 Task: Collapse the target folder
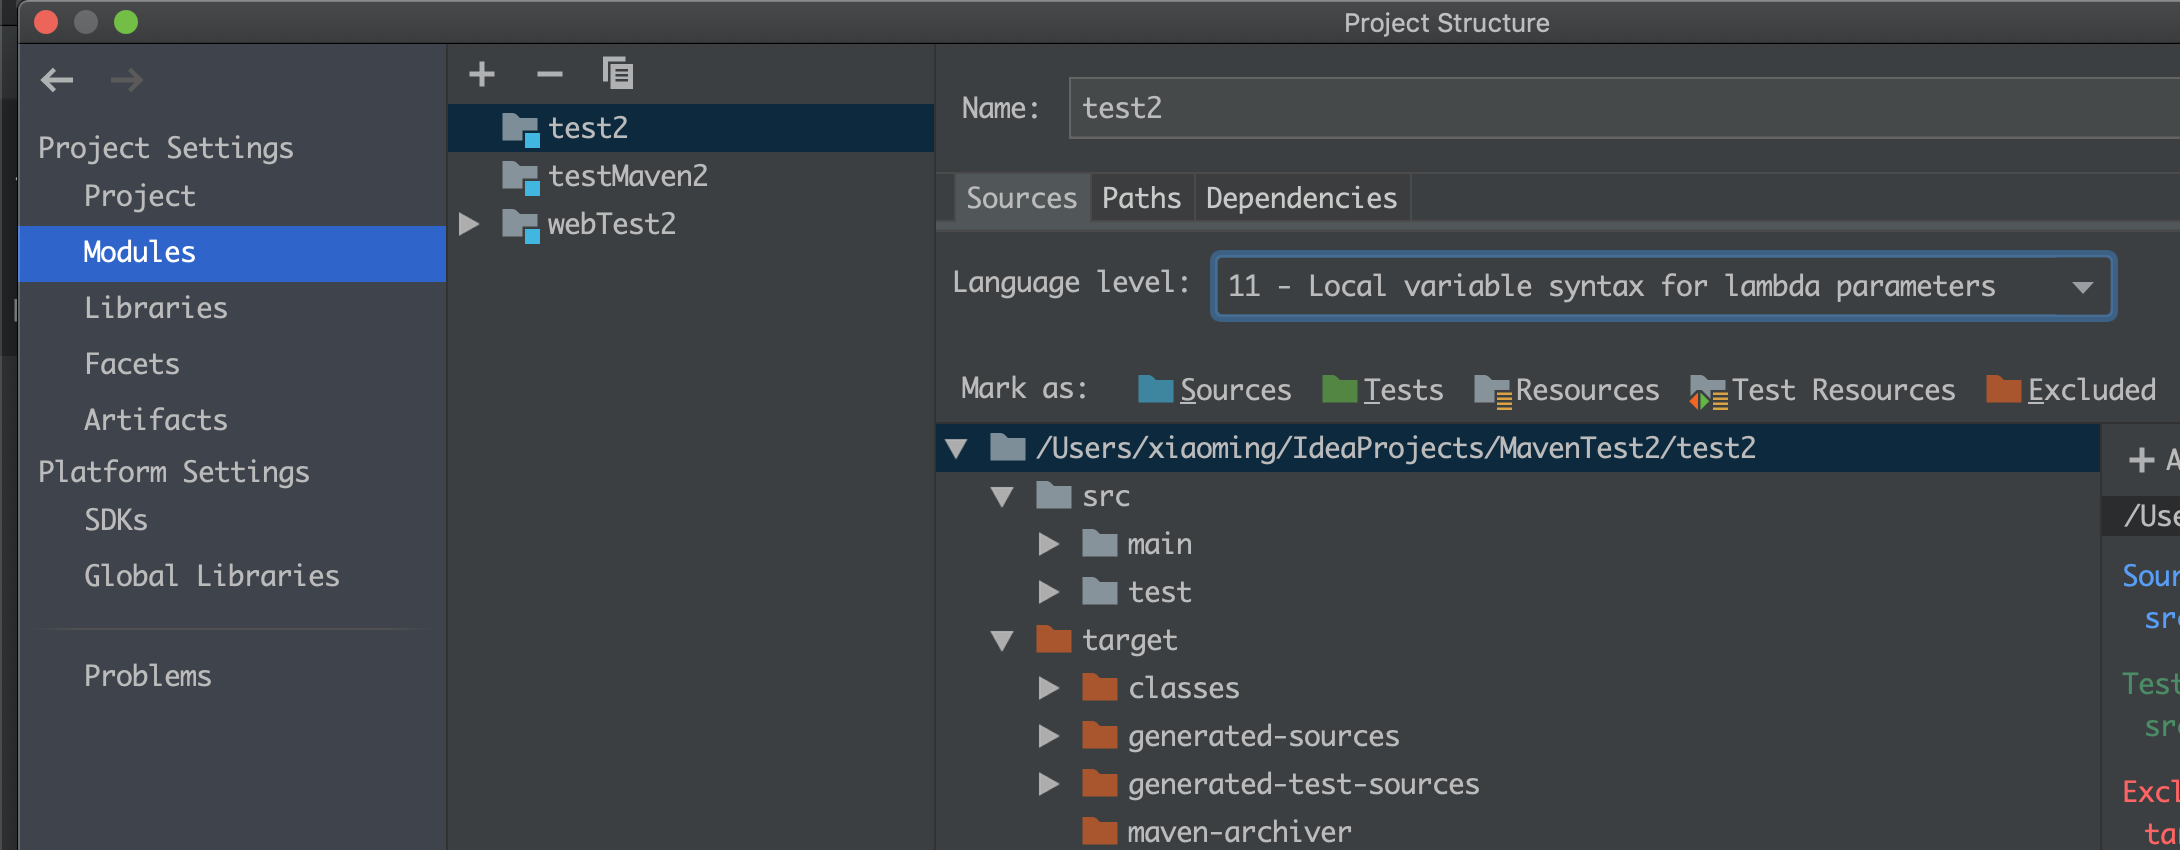pyautogui.click(x=1002, y=640)
